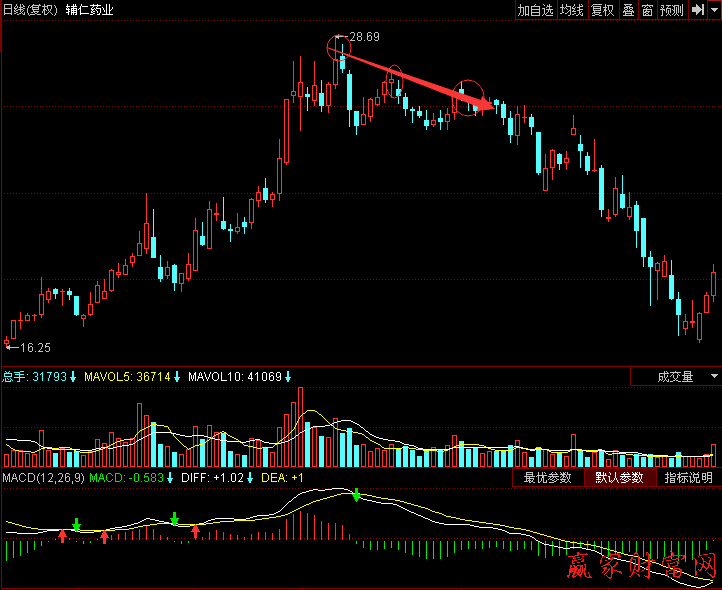This screenshot has width=722, height=590.
Task: Open the 预测 forecast tool
Action: pyautogui.click(x=671, y=10)
